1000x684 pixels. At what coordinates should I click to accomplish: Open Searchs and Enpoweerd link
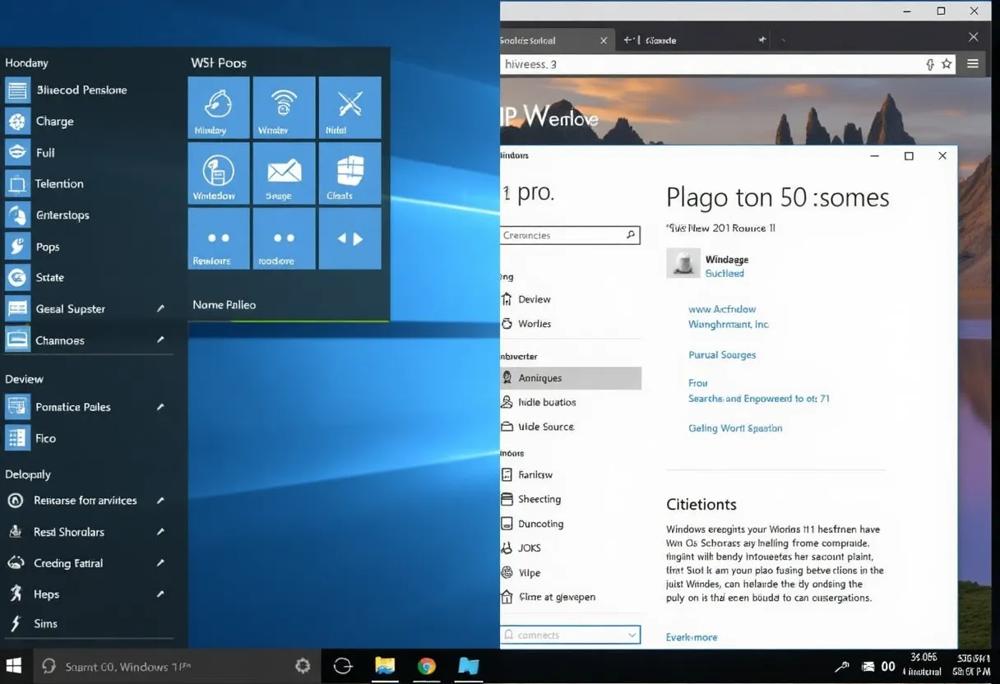coord(759,398)
